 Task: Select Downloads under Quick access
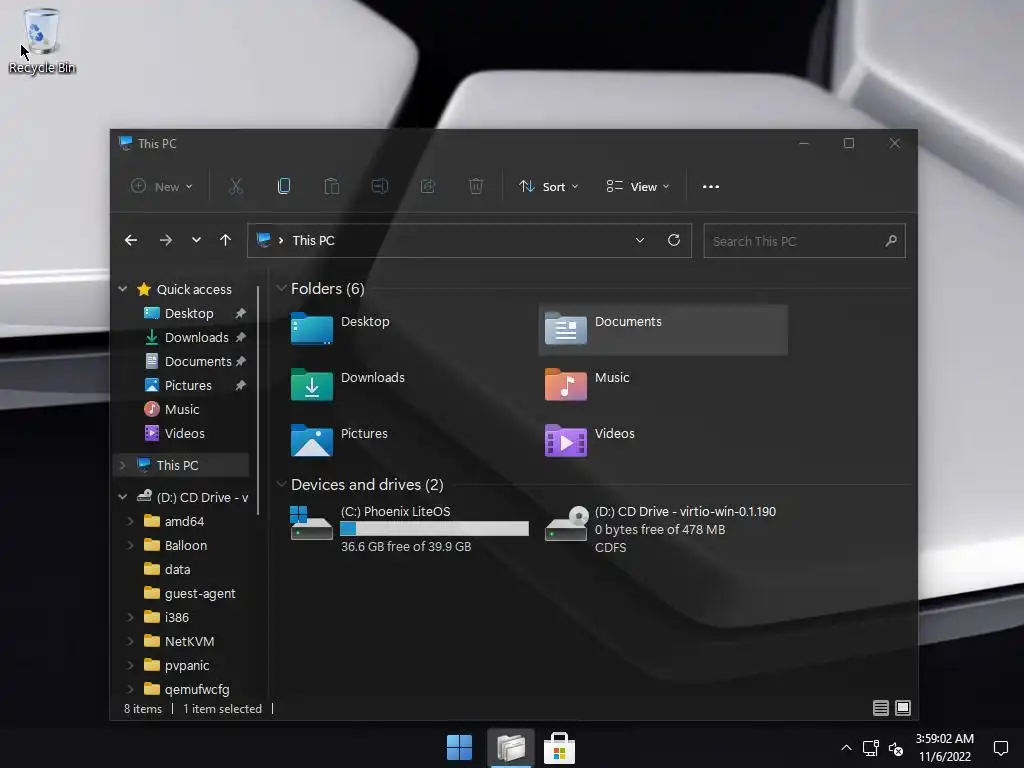pos(196,338)
